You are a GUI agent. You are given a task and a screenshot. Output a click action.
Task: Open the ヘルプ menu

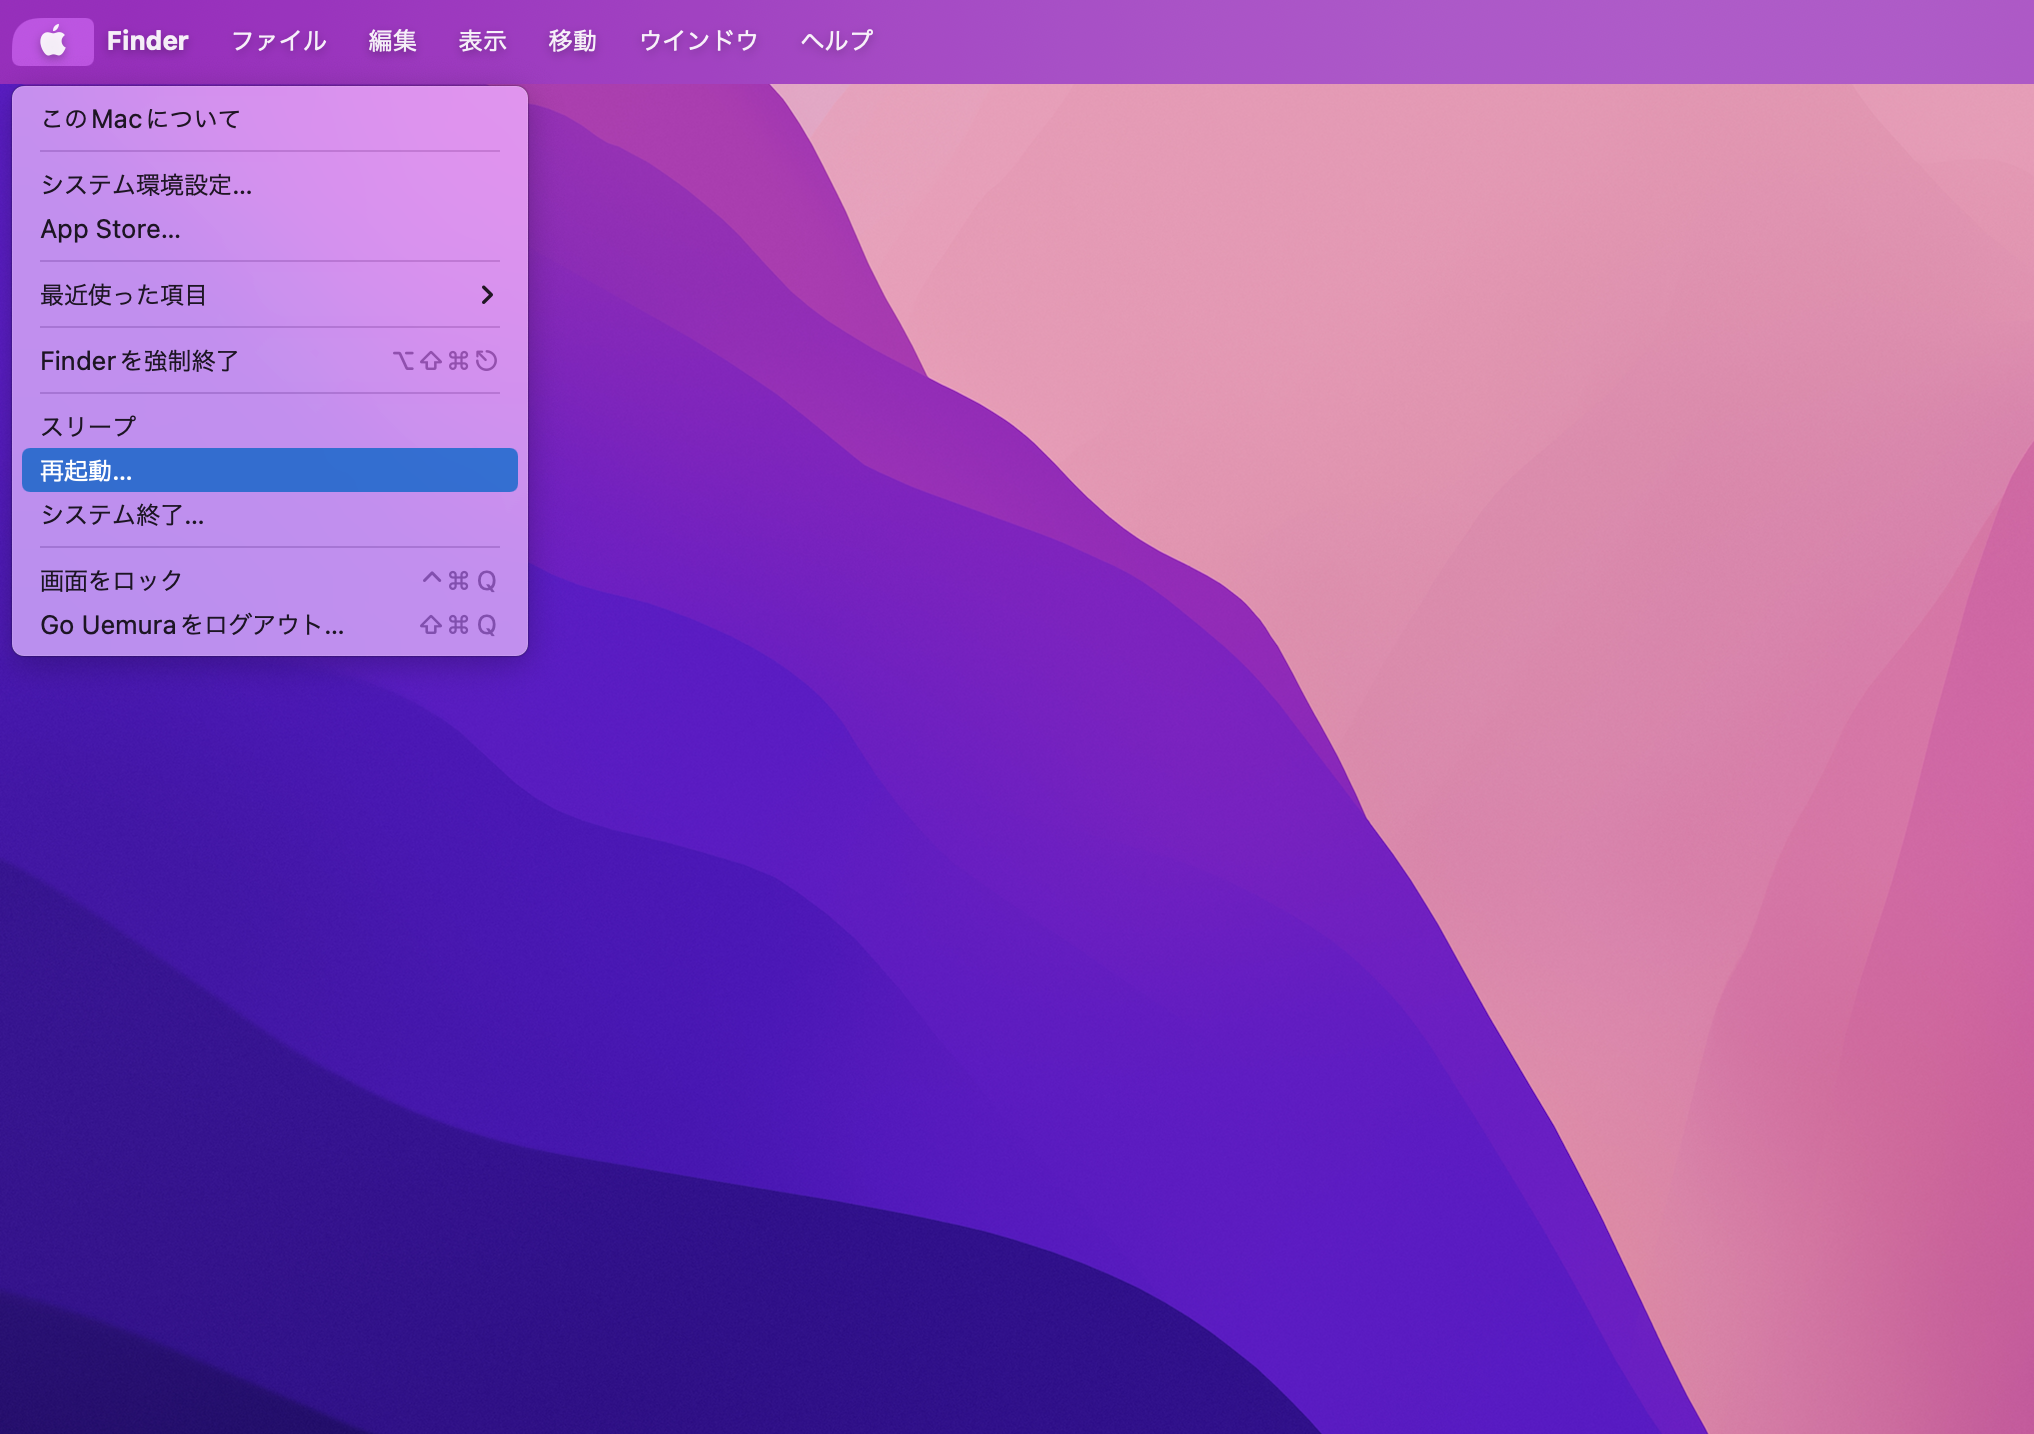pos(837,41)
